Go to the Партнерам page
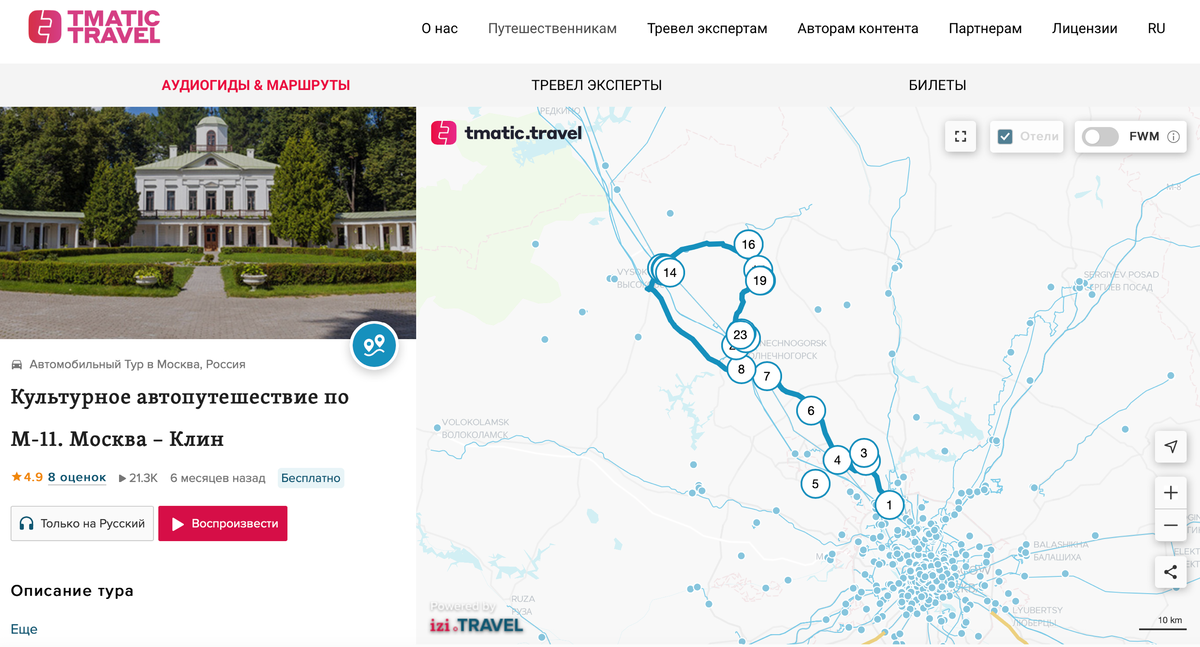The height and width of the screenshot is (647, 1200). pos(985,29)
